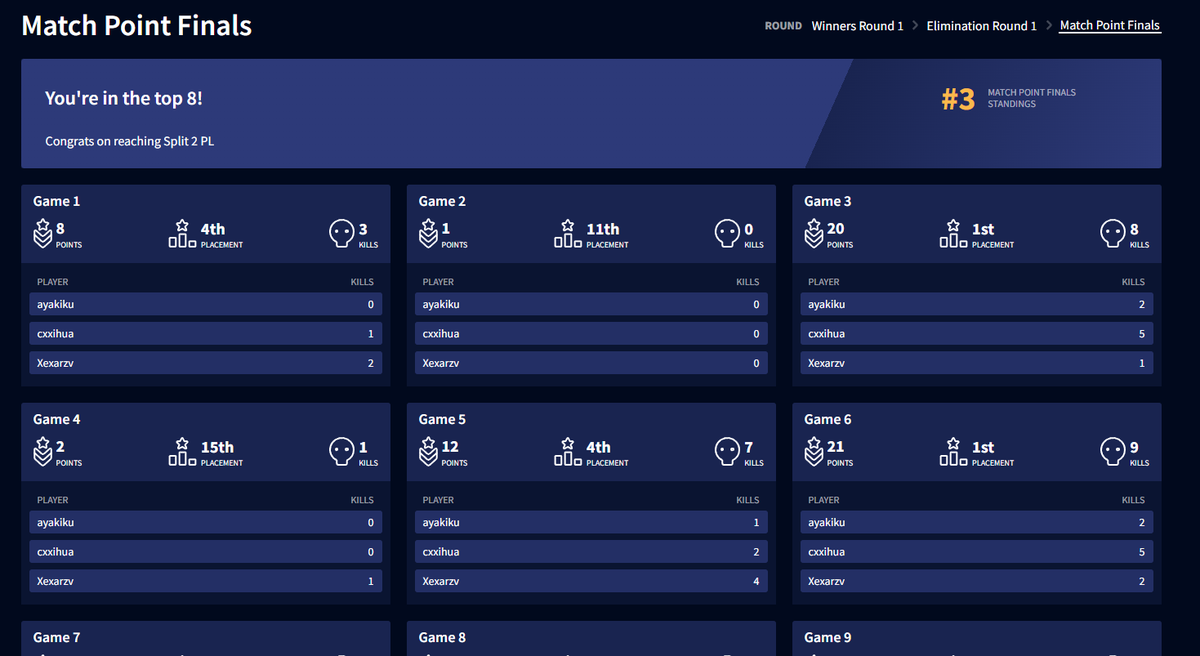Viewport: 1200px width, 656px height.
Task: Select cxxihua row in Game 1
Action: (205, 334)
